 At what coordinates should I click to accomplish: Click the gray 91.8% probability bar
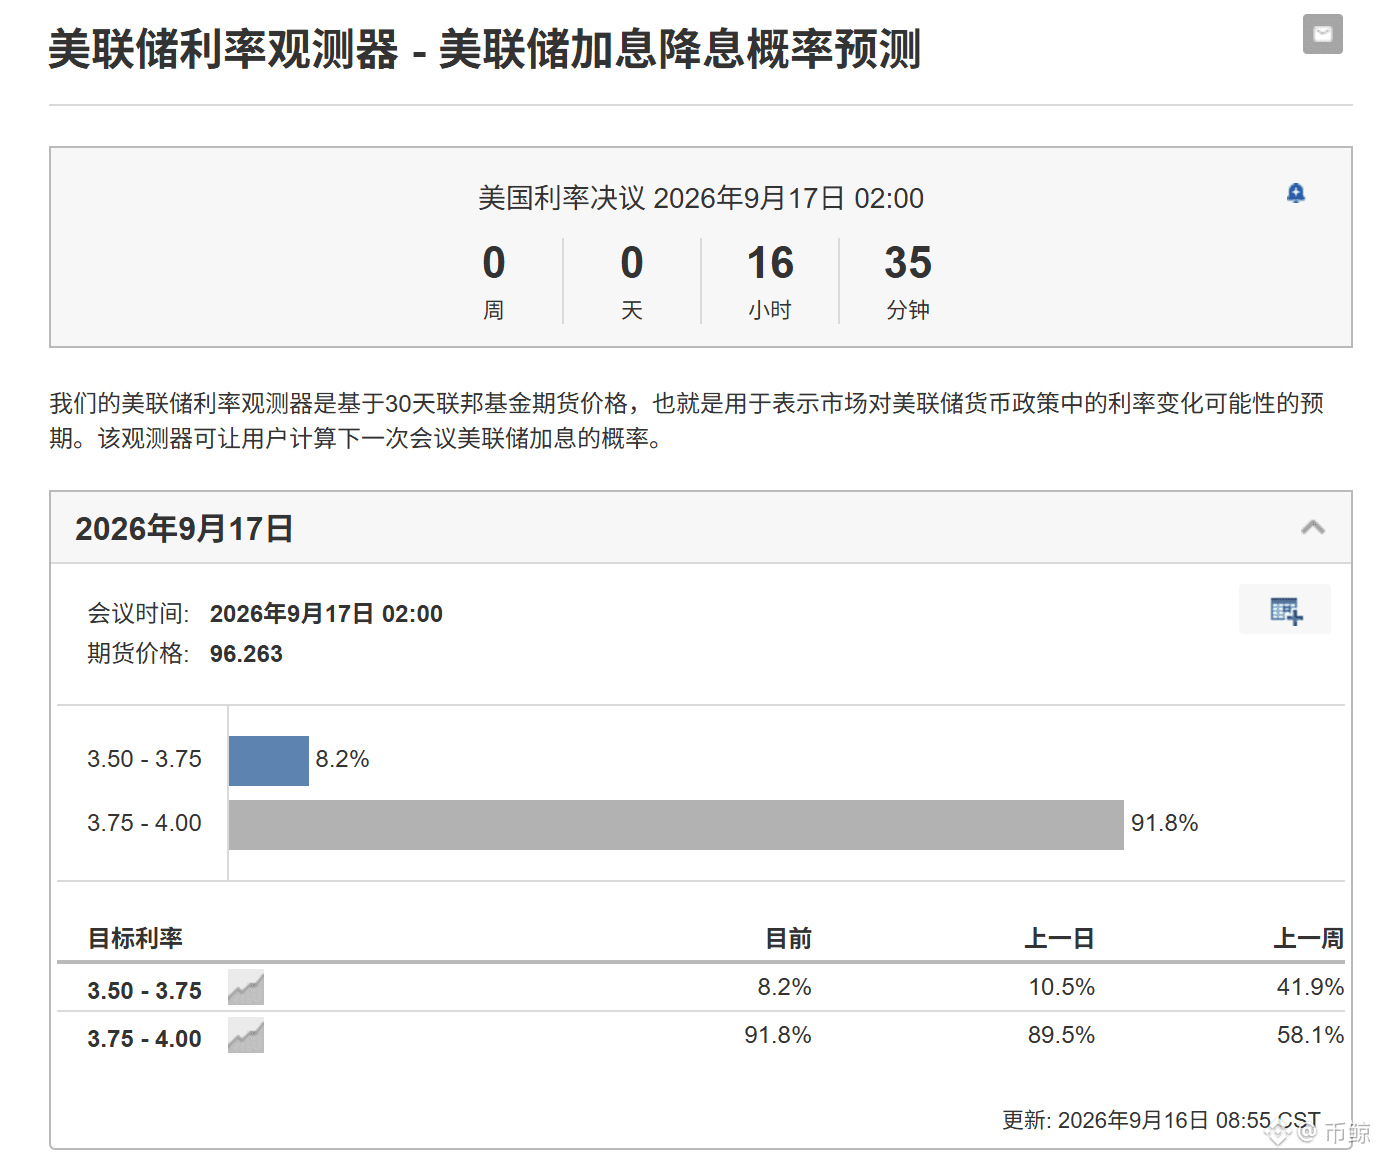pyautogui.click(x=676, y=825)
